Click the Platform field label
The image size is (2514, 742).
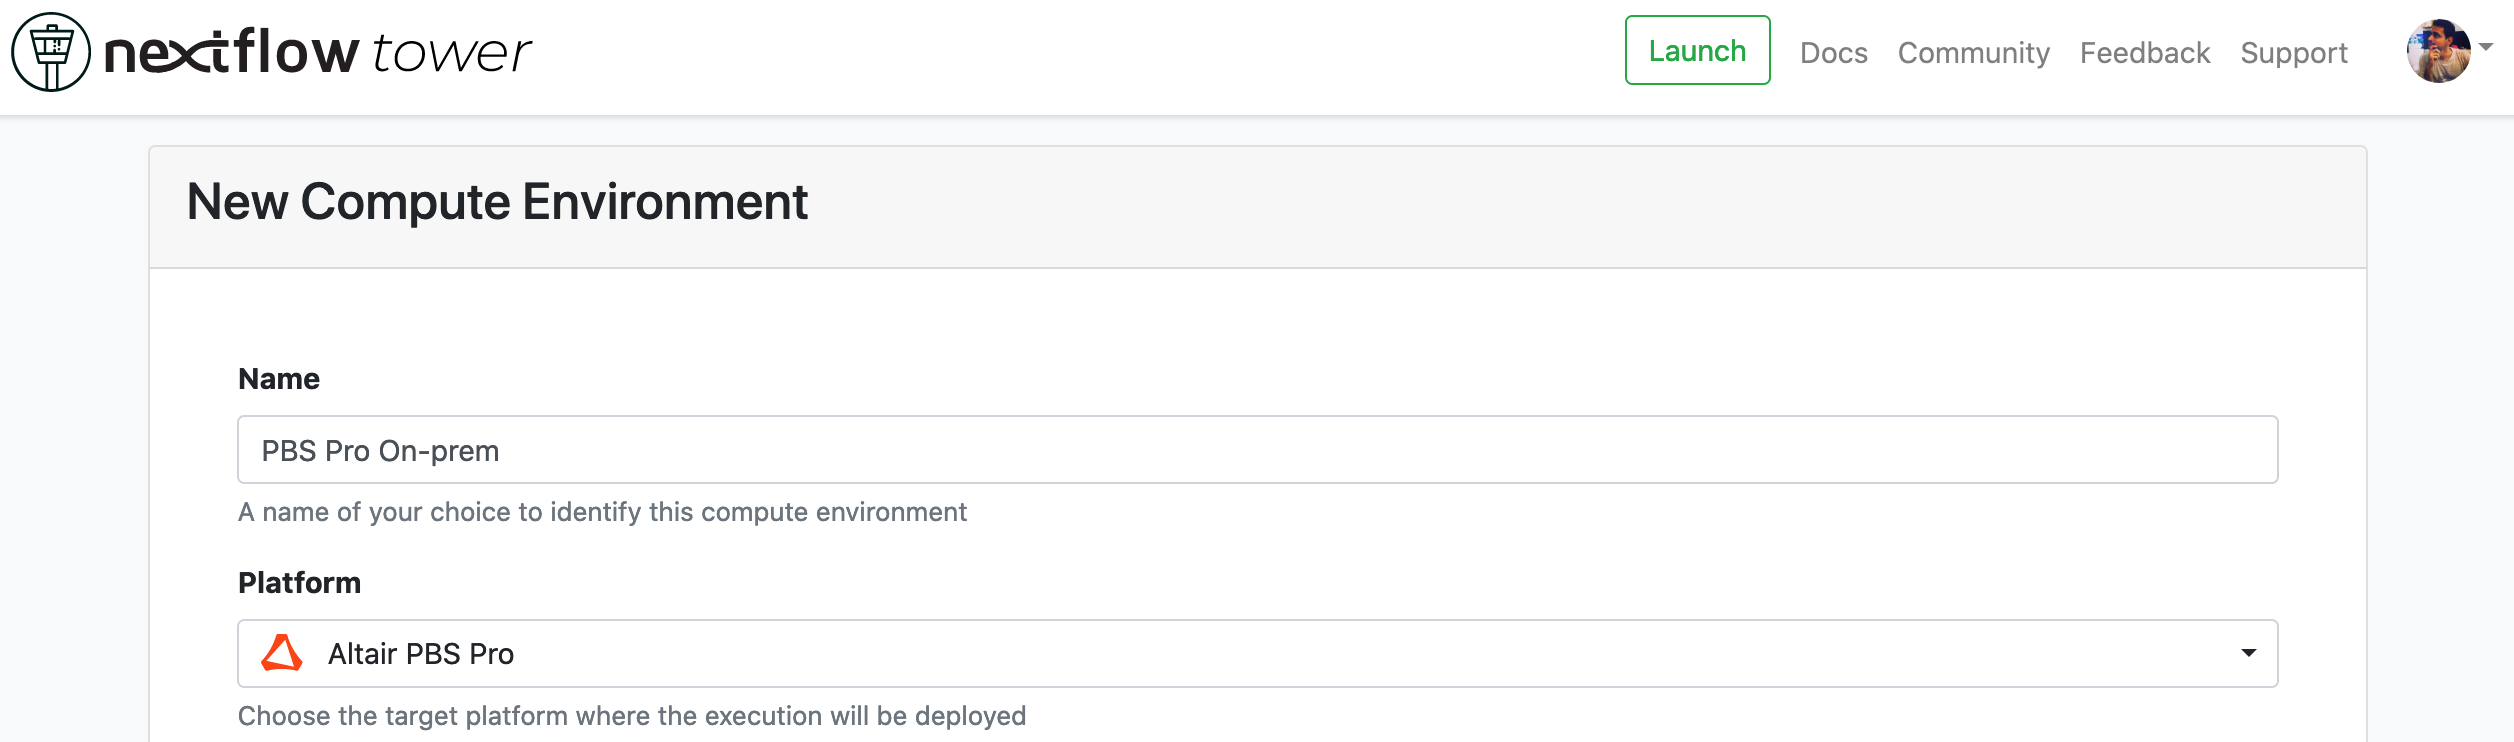[300, 583]
